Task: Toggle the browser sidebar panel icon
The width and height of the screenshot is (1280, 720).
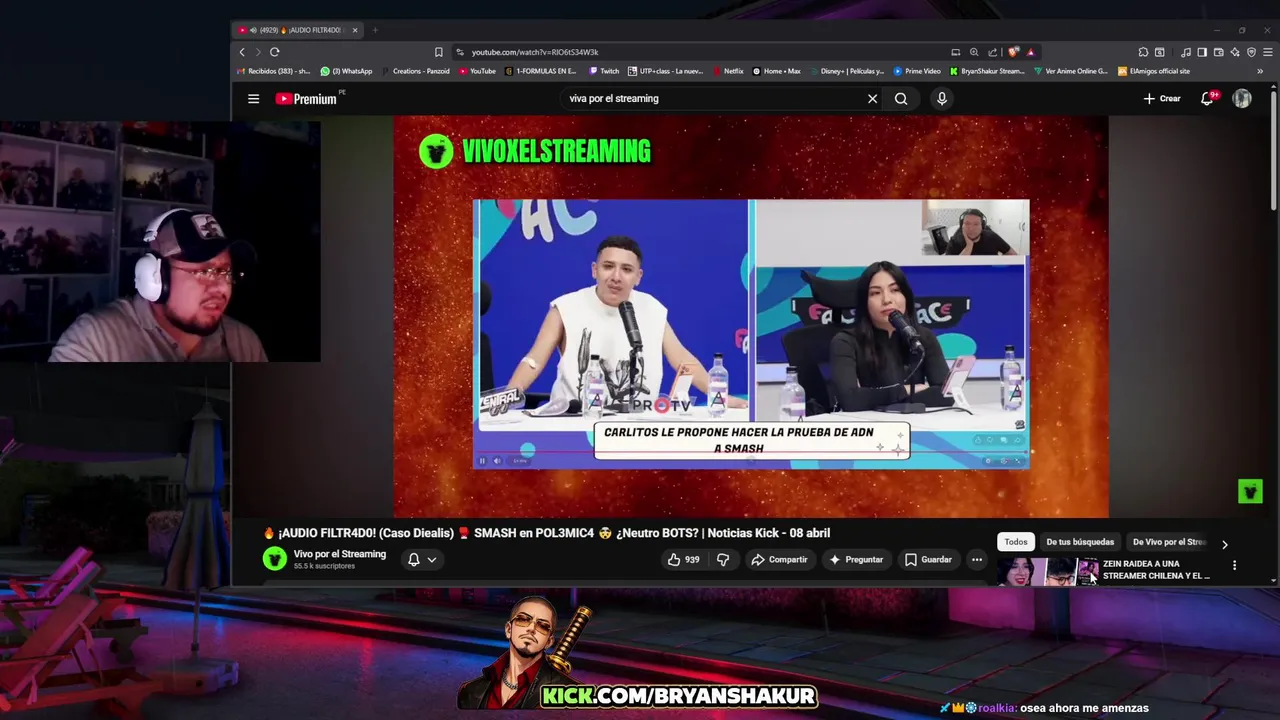Action: (x=1202, y=52)
